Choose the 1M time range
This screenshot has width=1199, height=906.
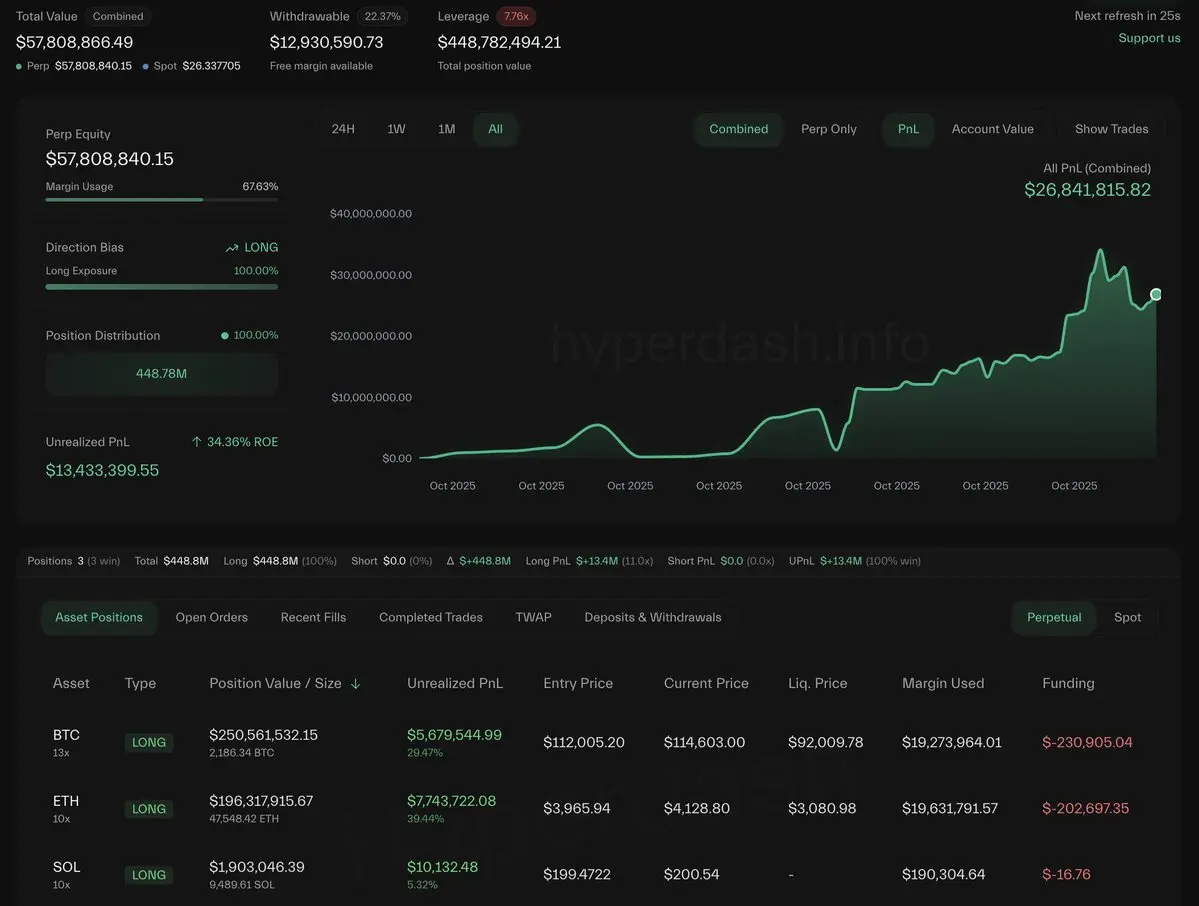pyautogui.click(x=446, y=129)
